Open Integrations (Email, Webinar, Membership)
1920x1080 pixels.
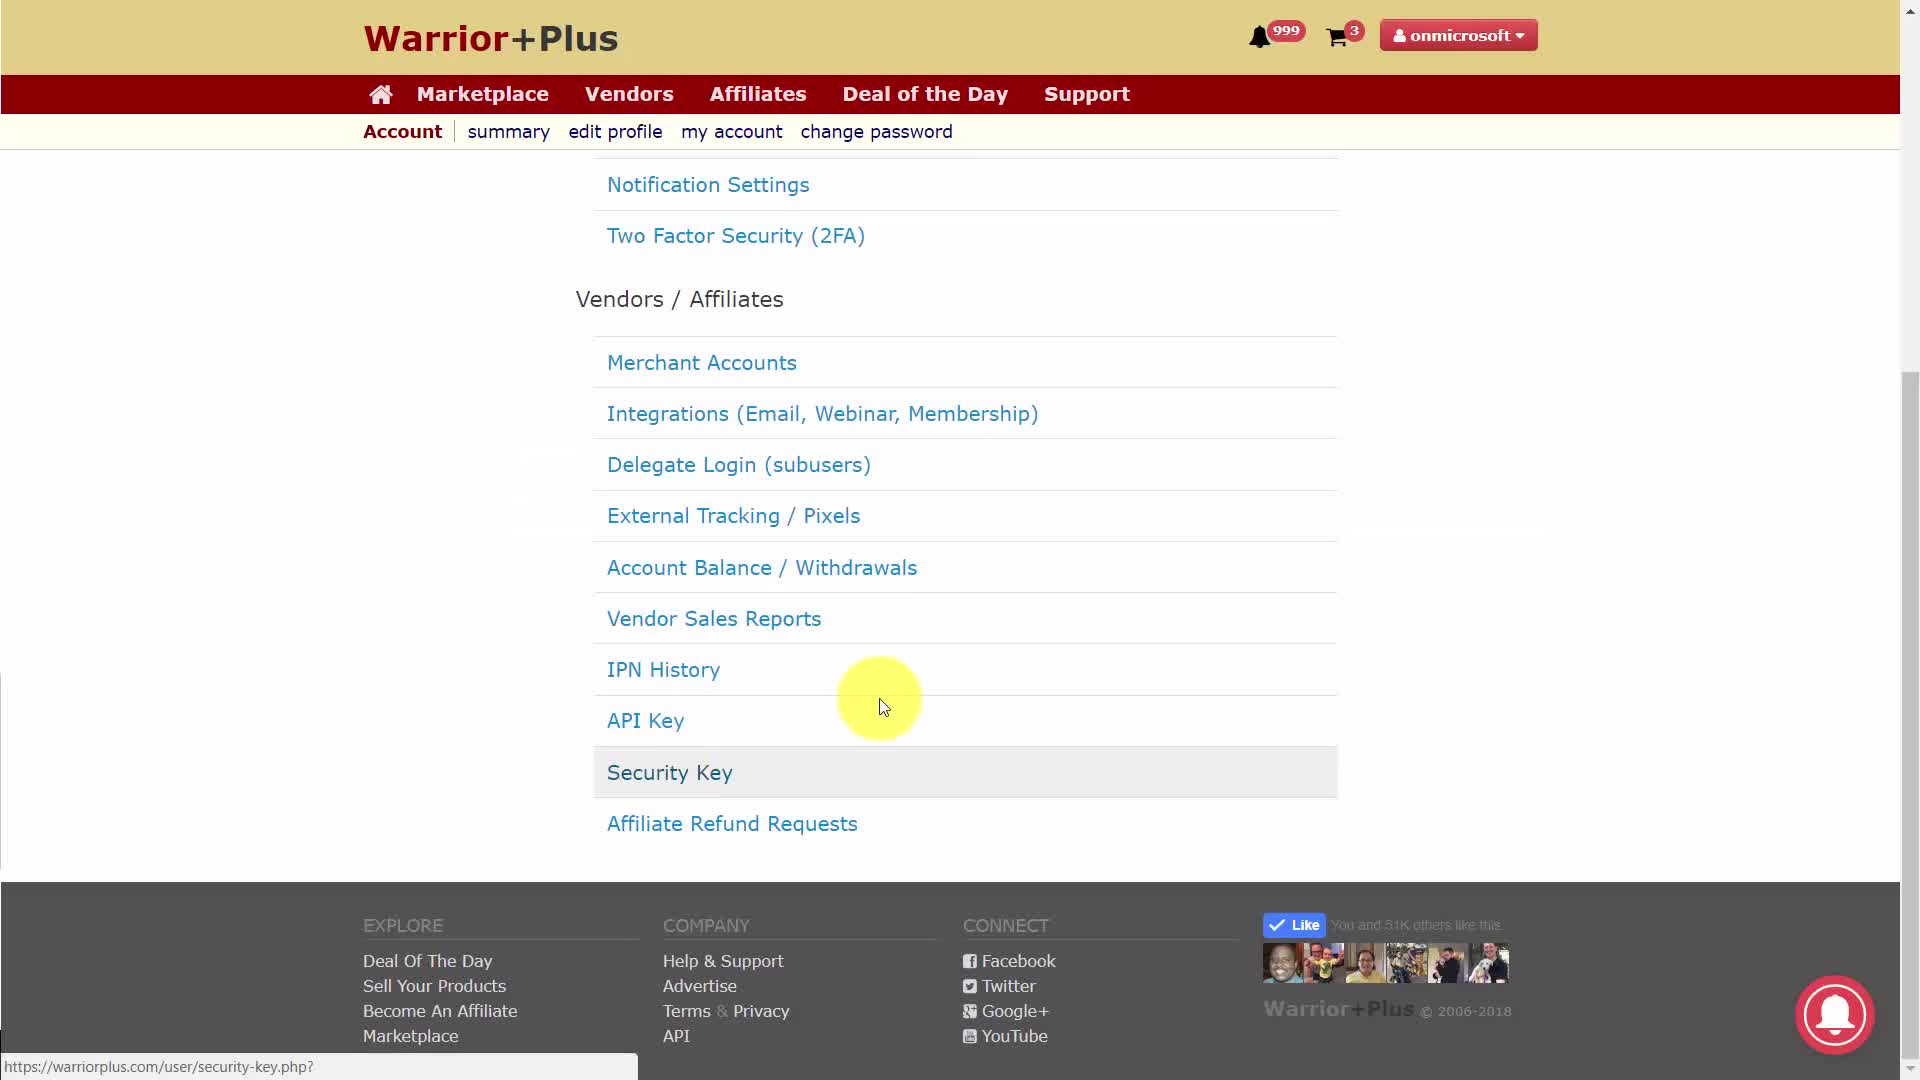[x=822, y=414]
